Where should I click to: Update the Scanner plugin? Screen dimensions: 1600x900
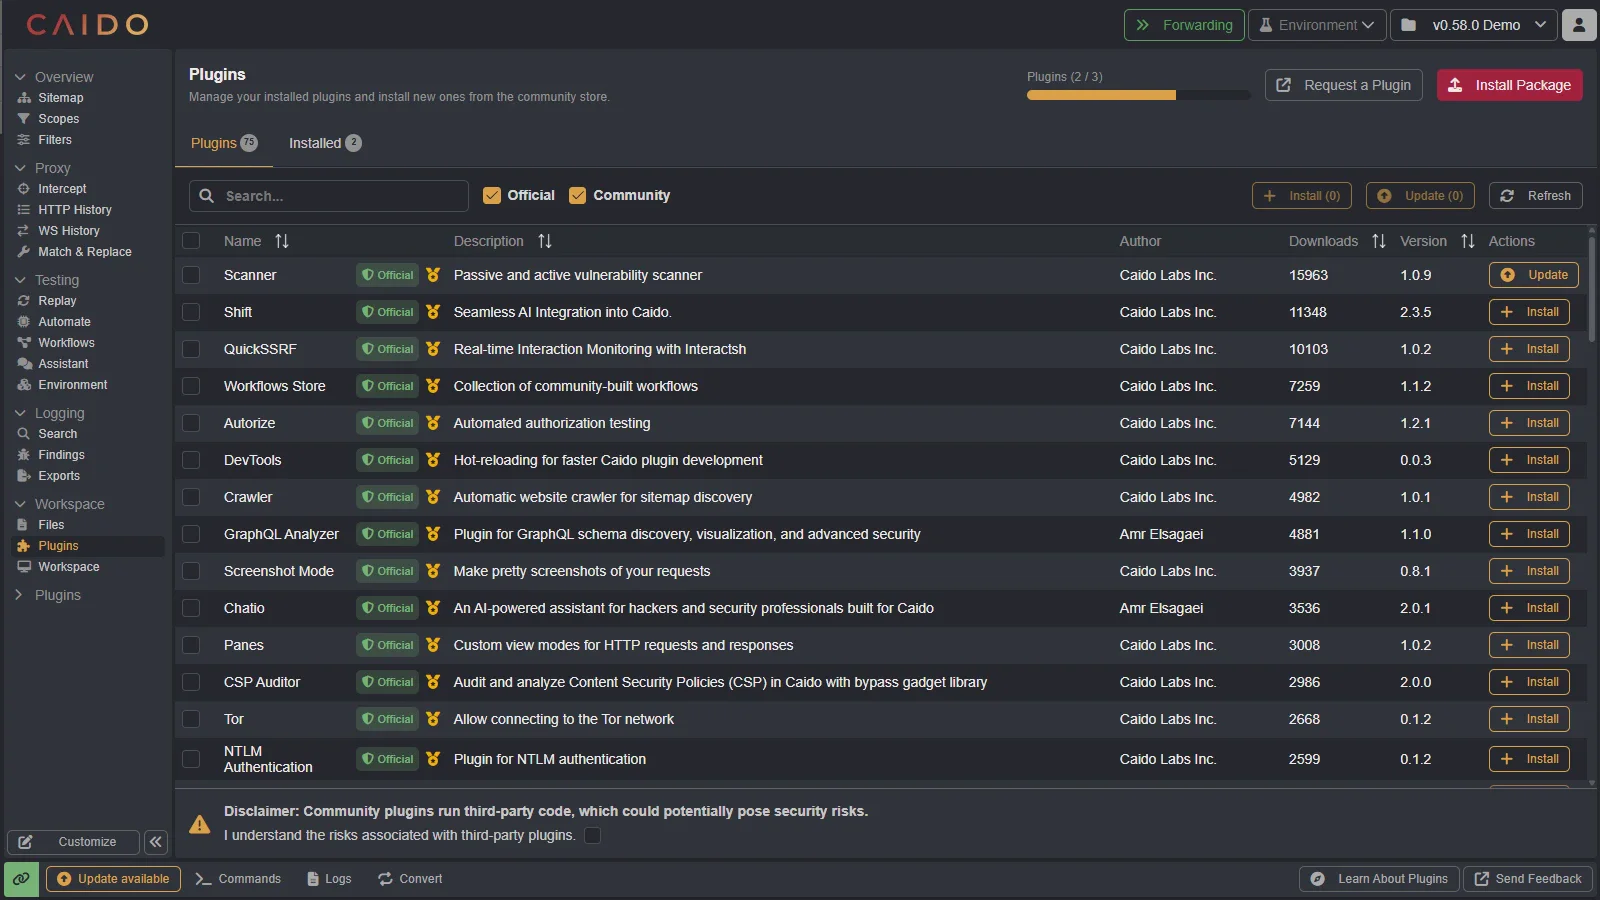coord(1534,275)
